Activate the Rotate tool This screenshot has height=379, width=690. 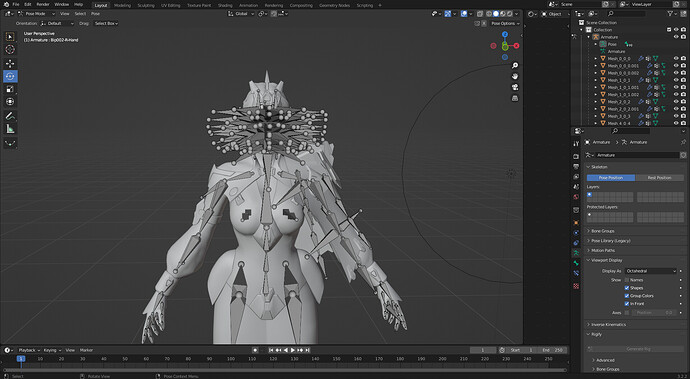10,76
